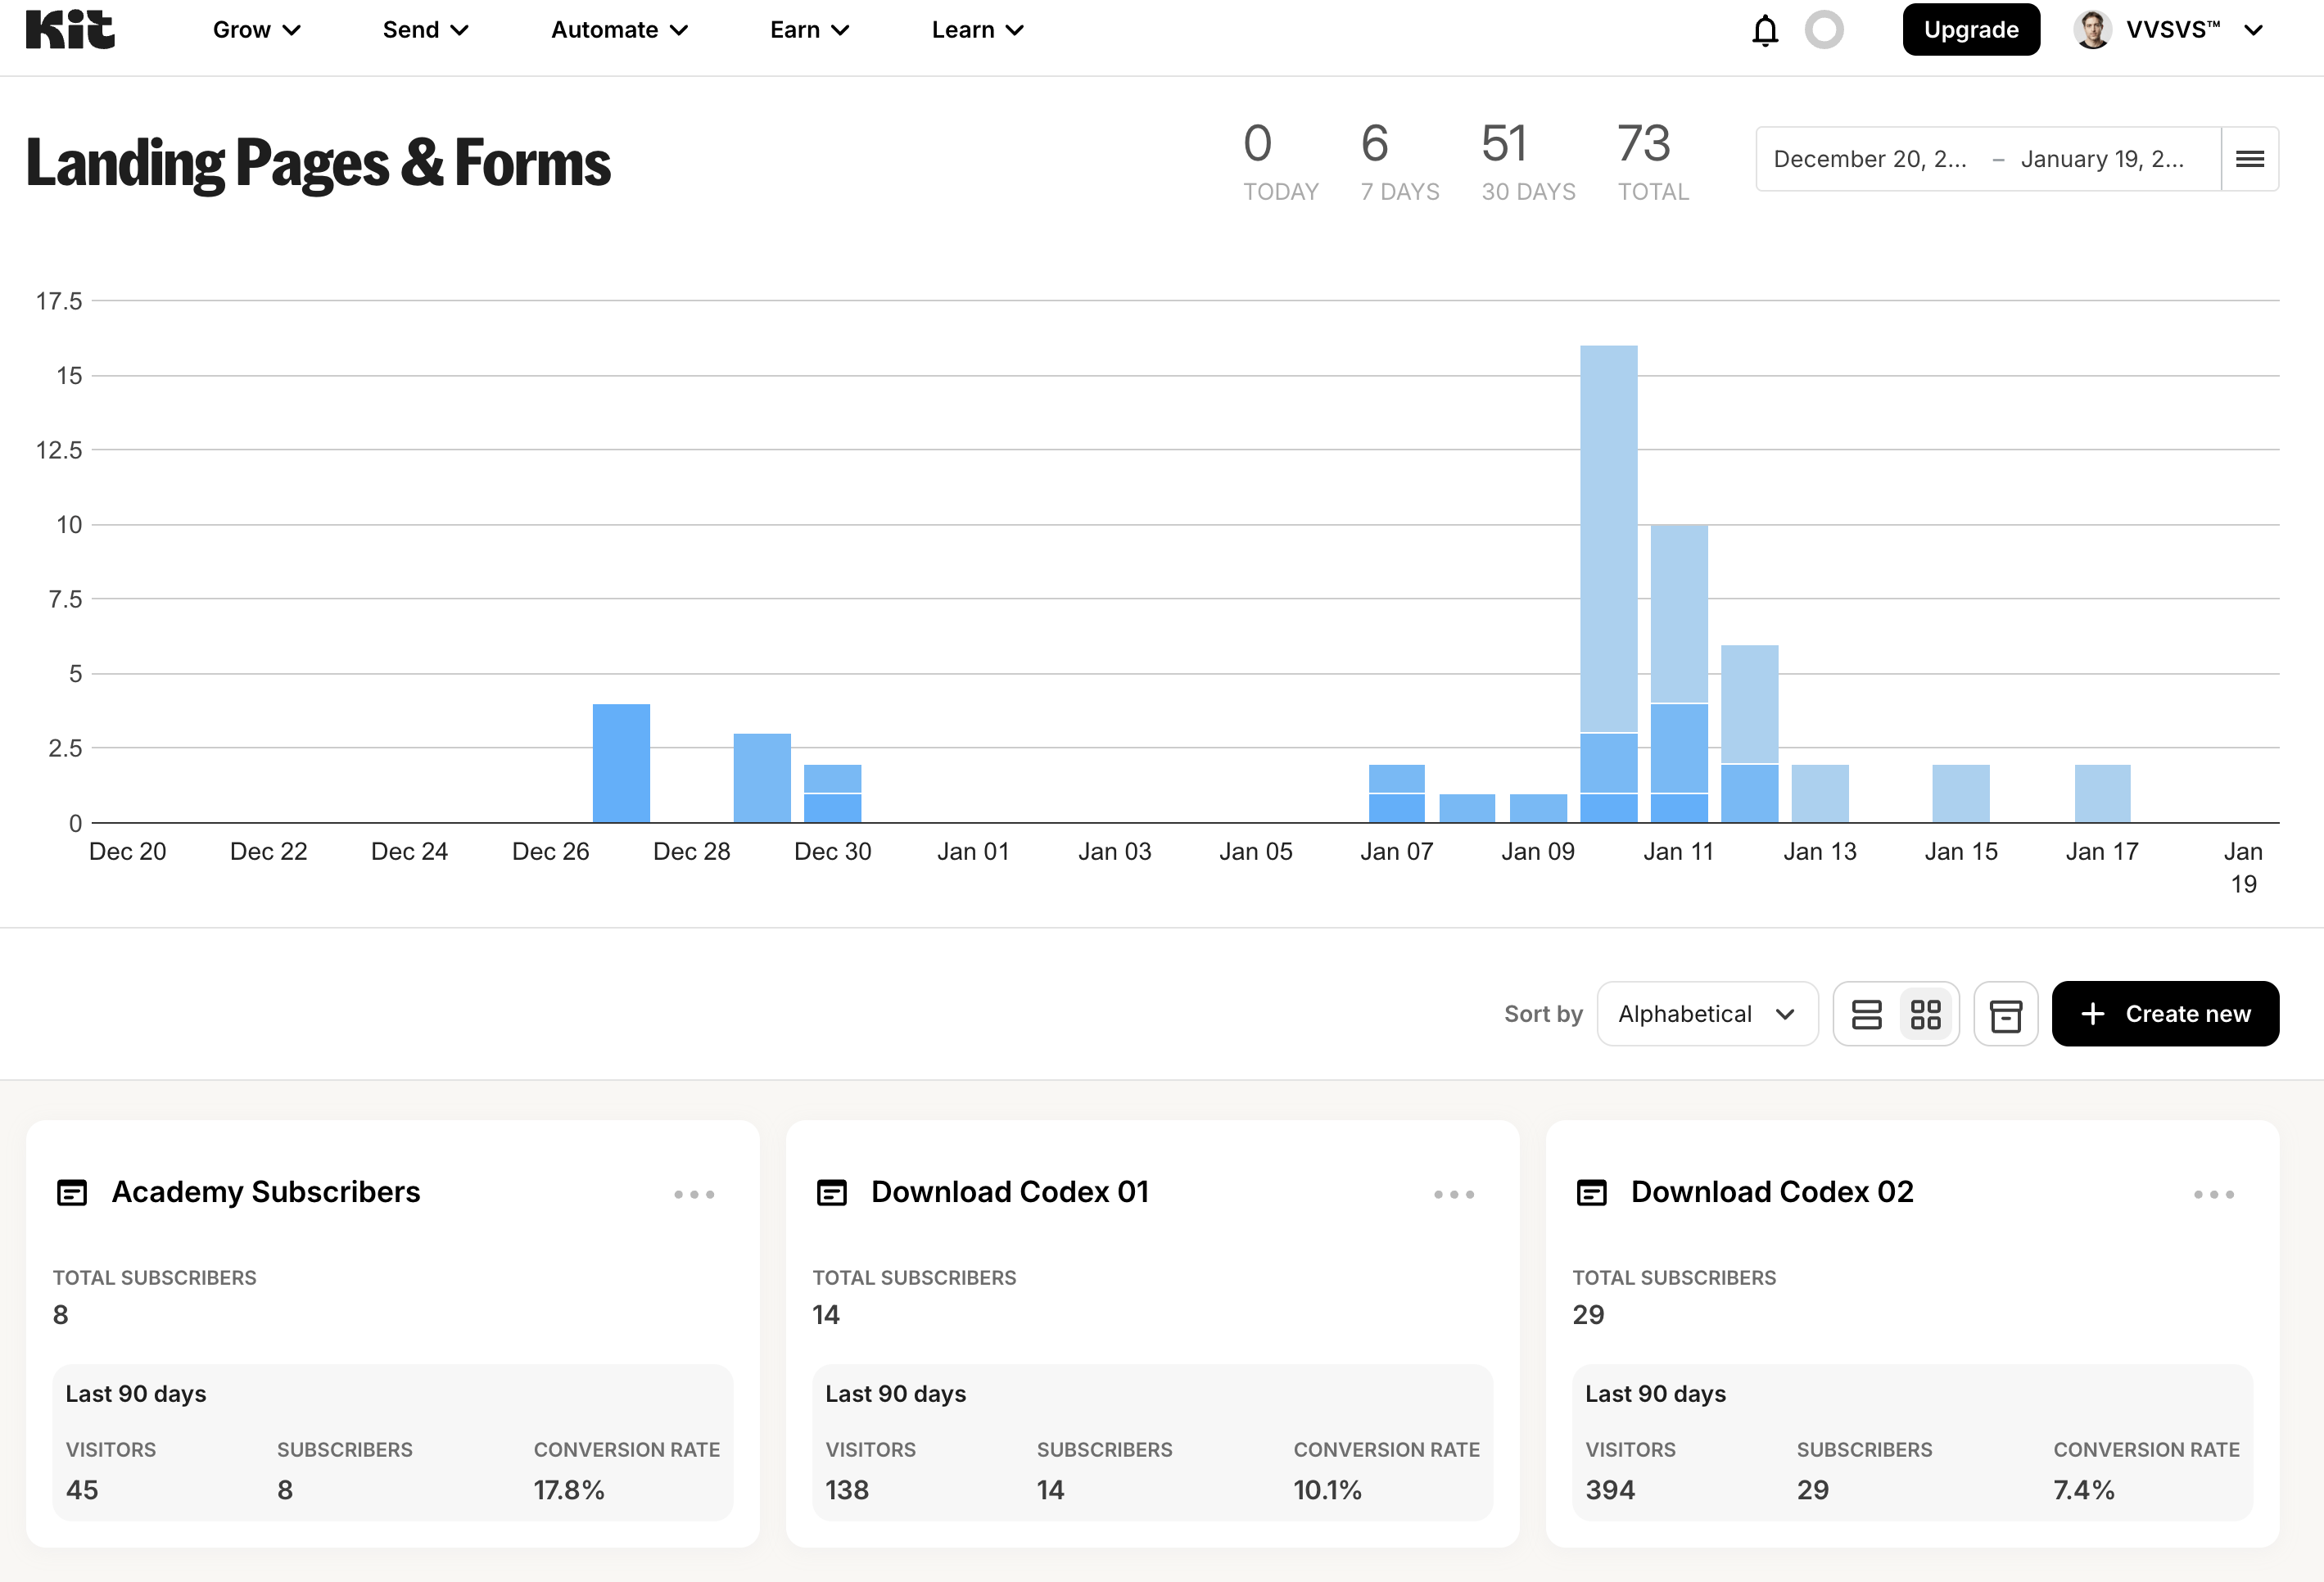Open the Grow menu
2324x1582 pixels.
point(256,30)
